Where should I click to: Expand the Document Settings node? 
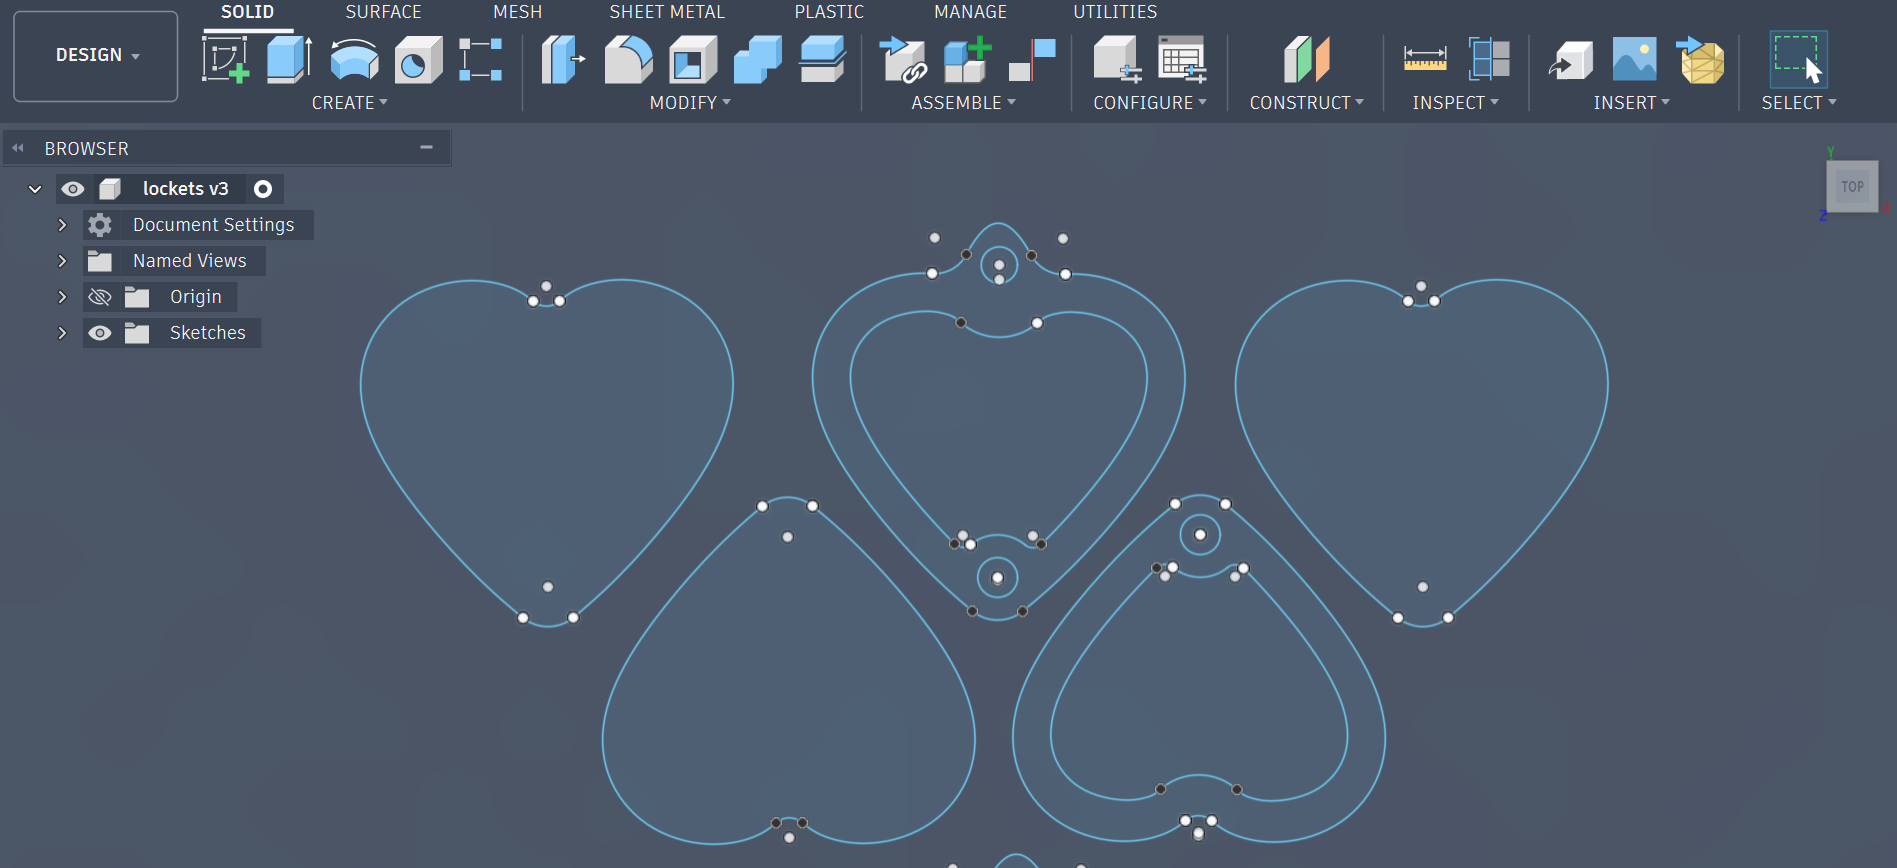[x=62, y=225]
